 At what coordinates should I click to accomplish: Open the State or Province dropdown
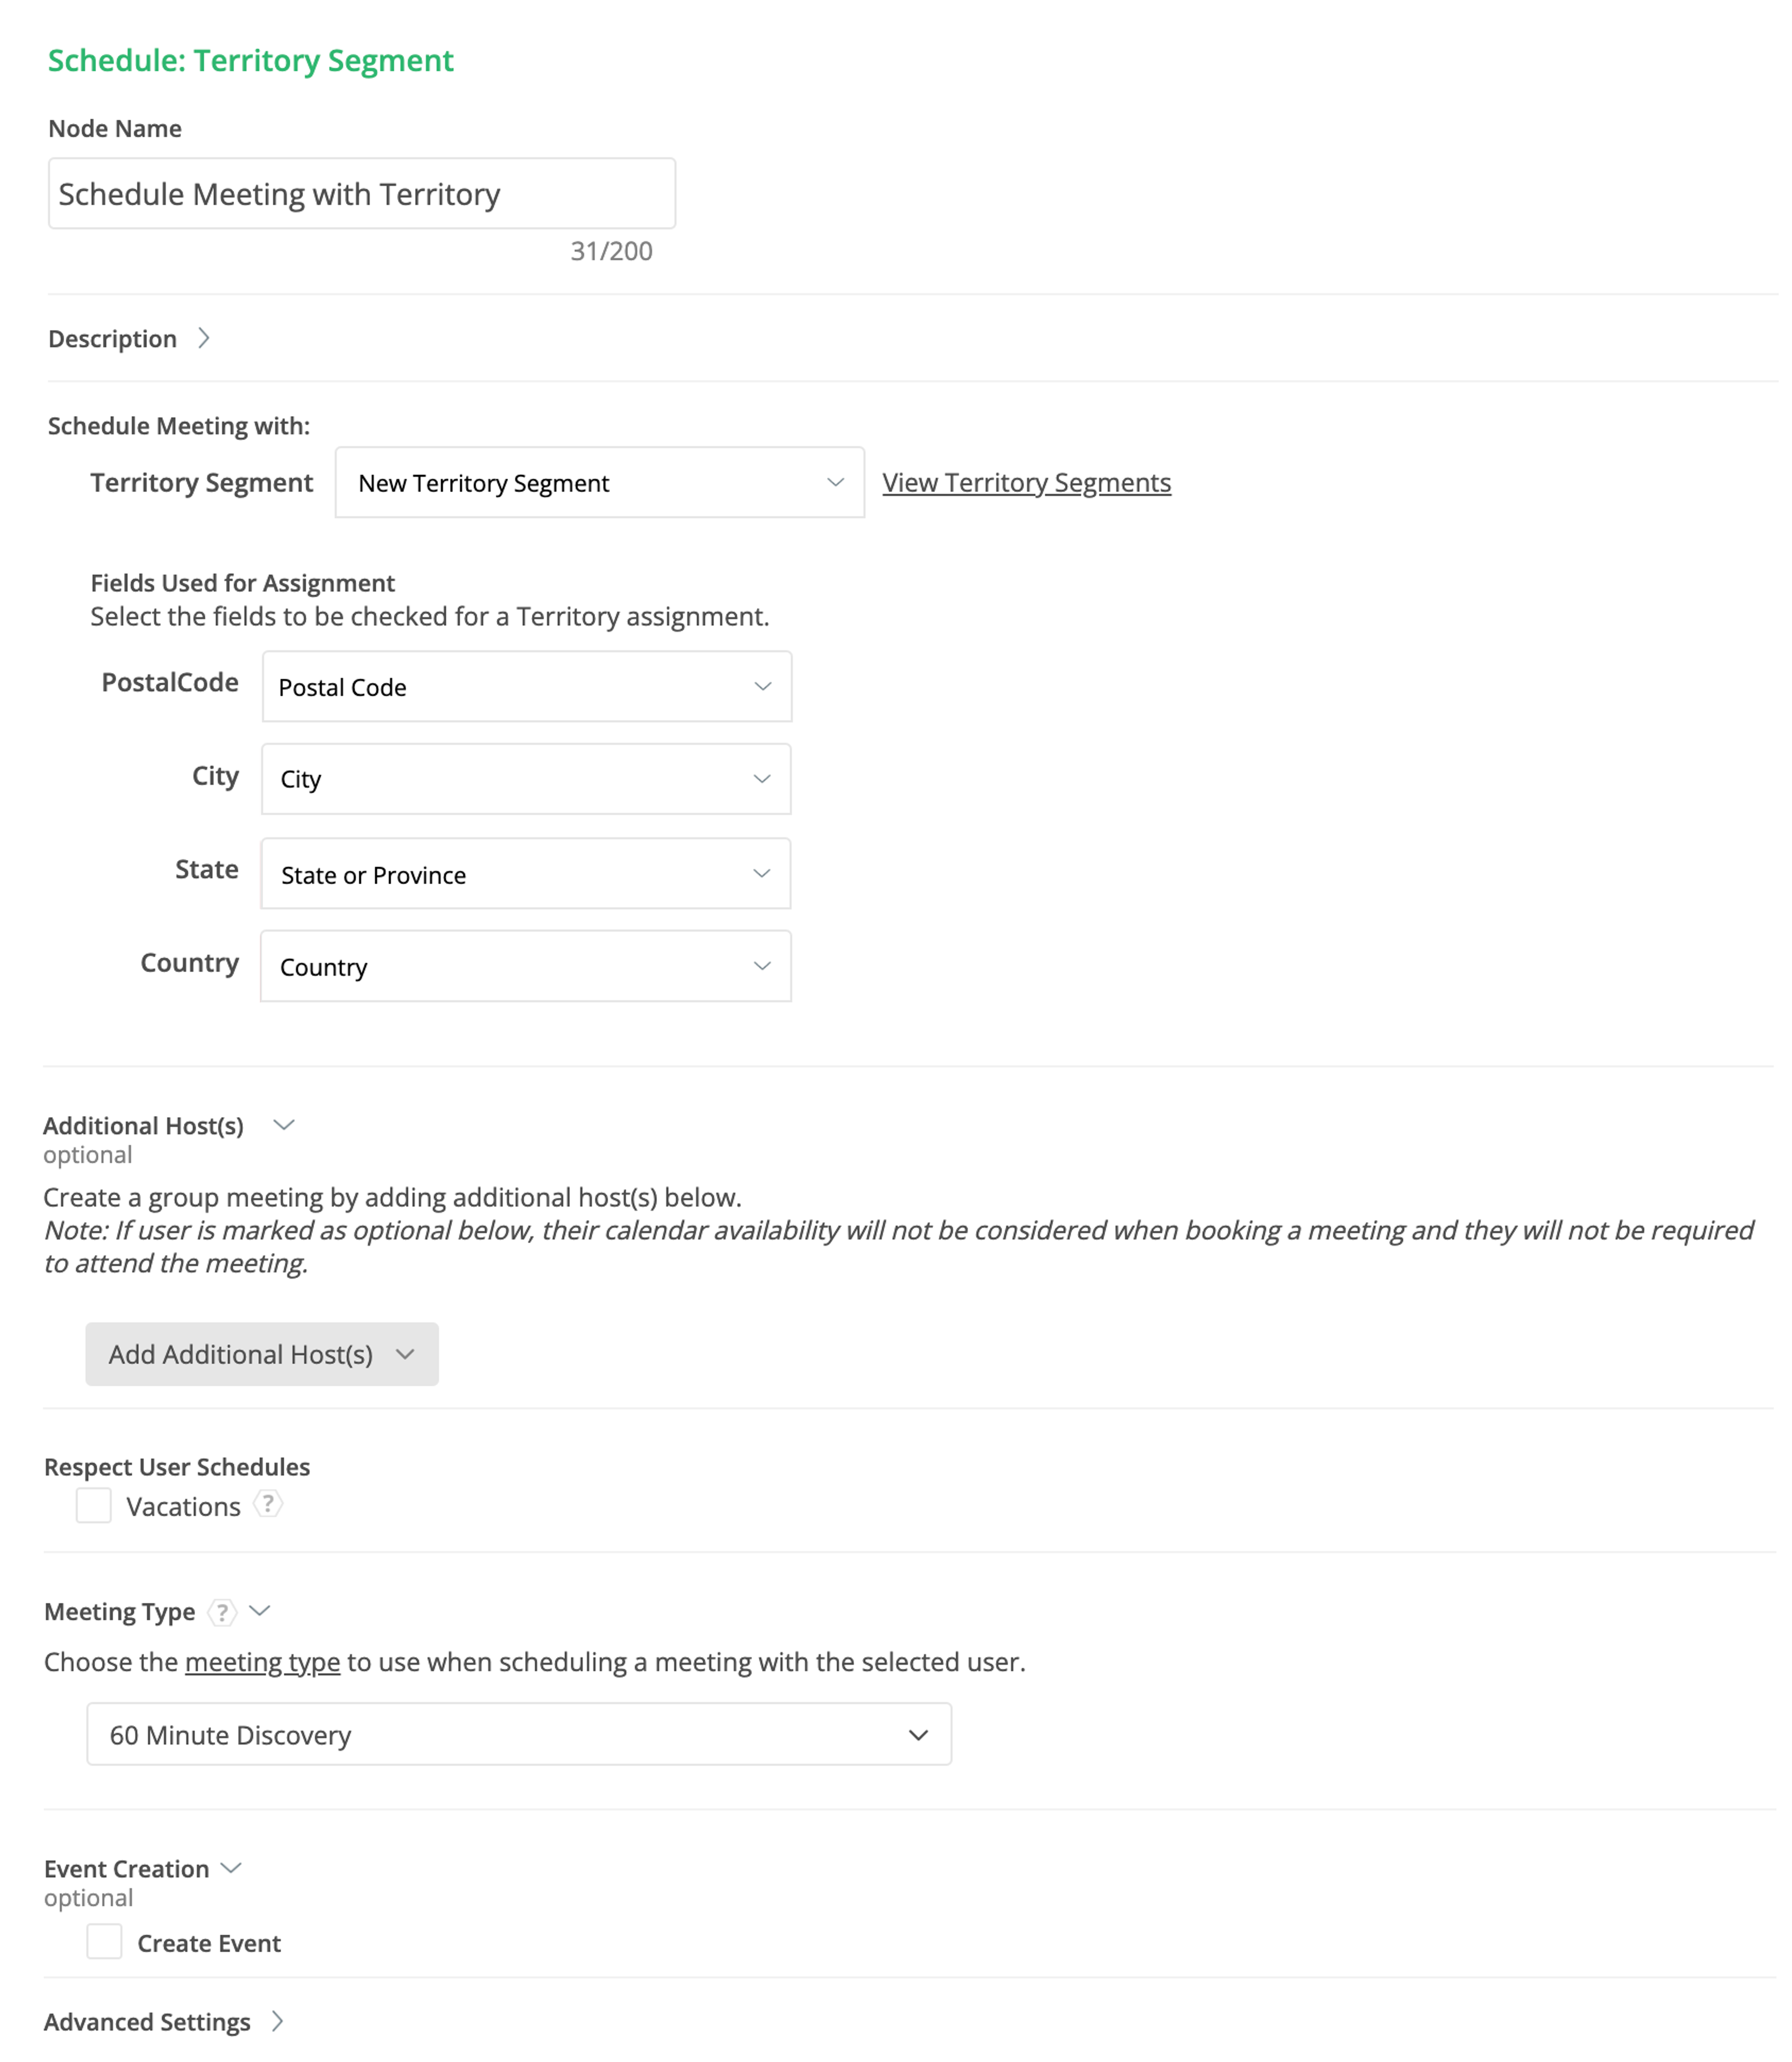(x=526, y=874)
